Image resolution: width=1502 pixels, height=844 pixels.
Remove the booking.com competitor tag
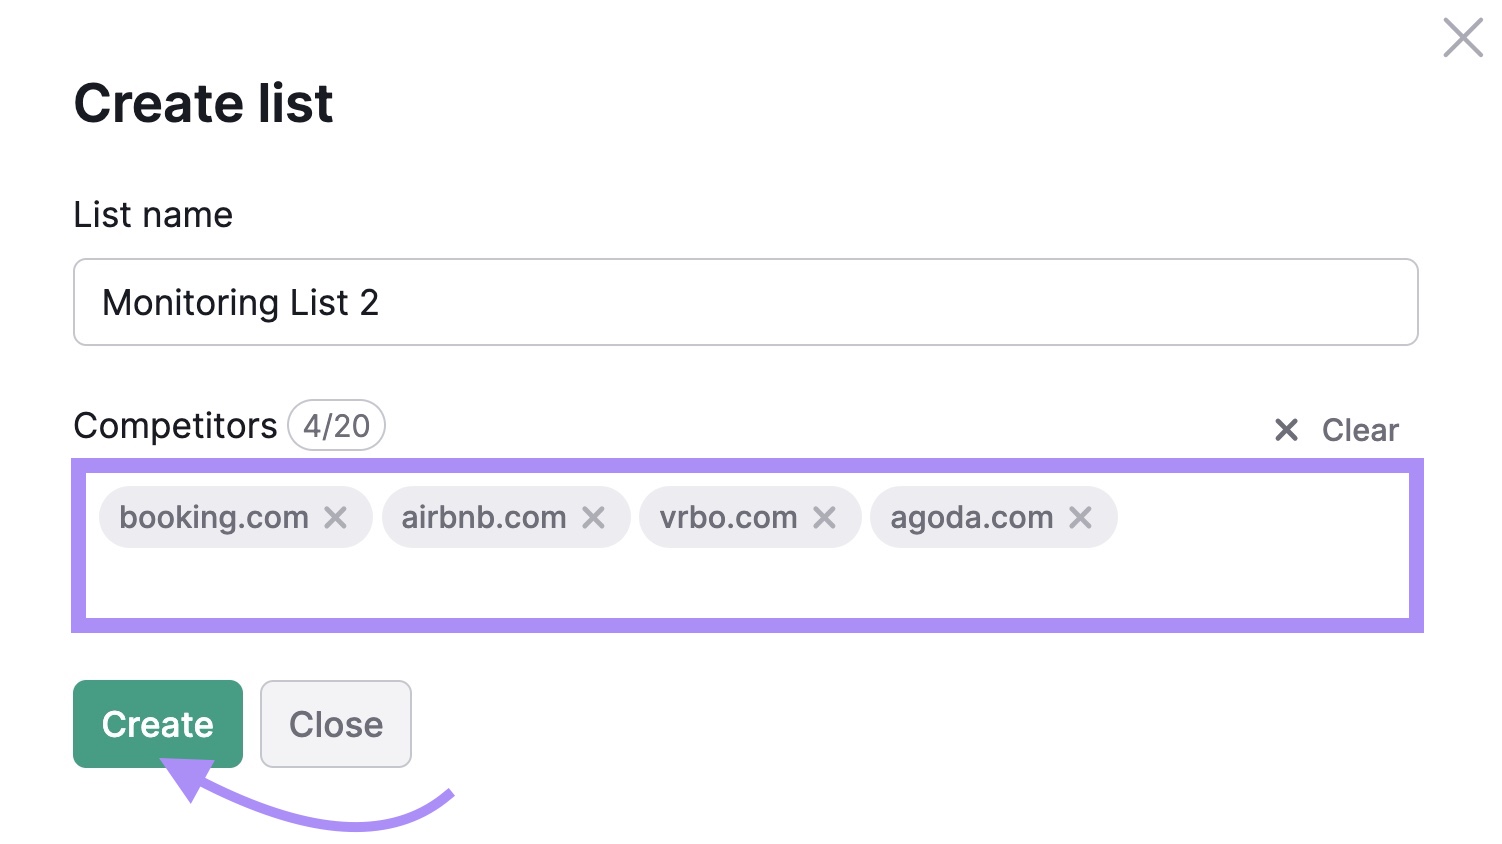click(x=336, y=517)
